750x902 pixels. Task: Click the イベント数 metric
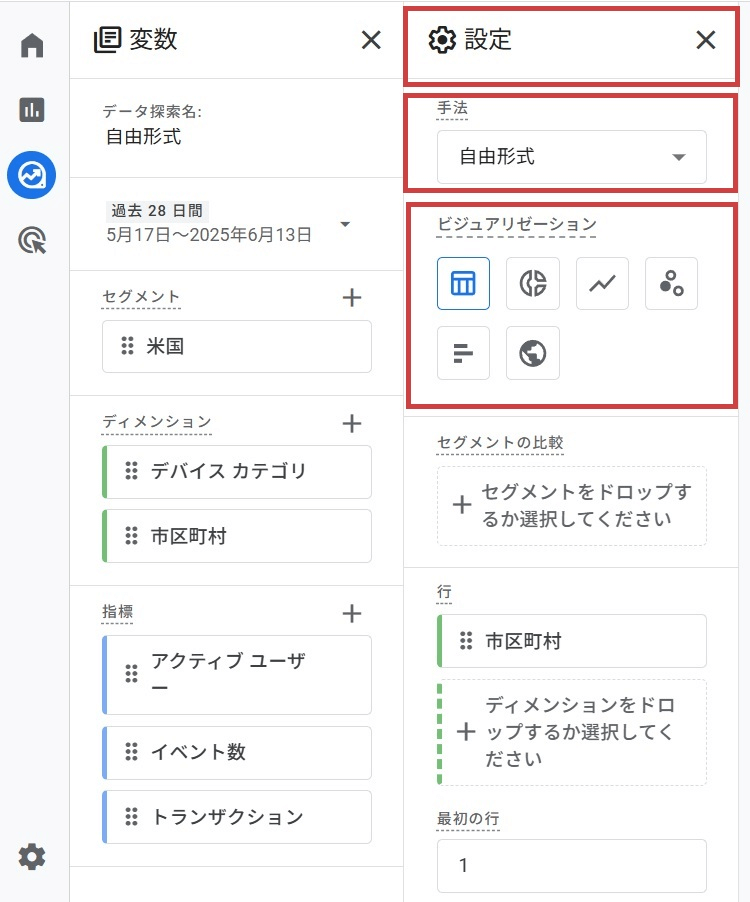tap(237, 753)
